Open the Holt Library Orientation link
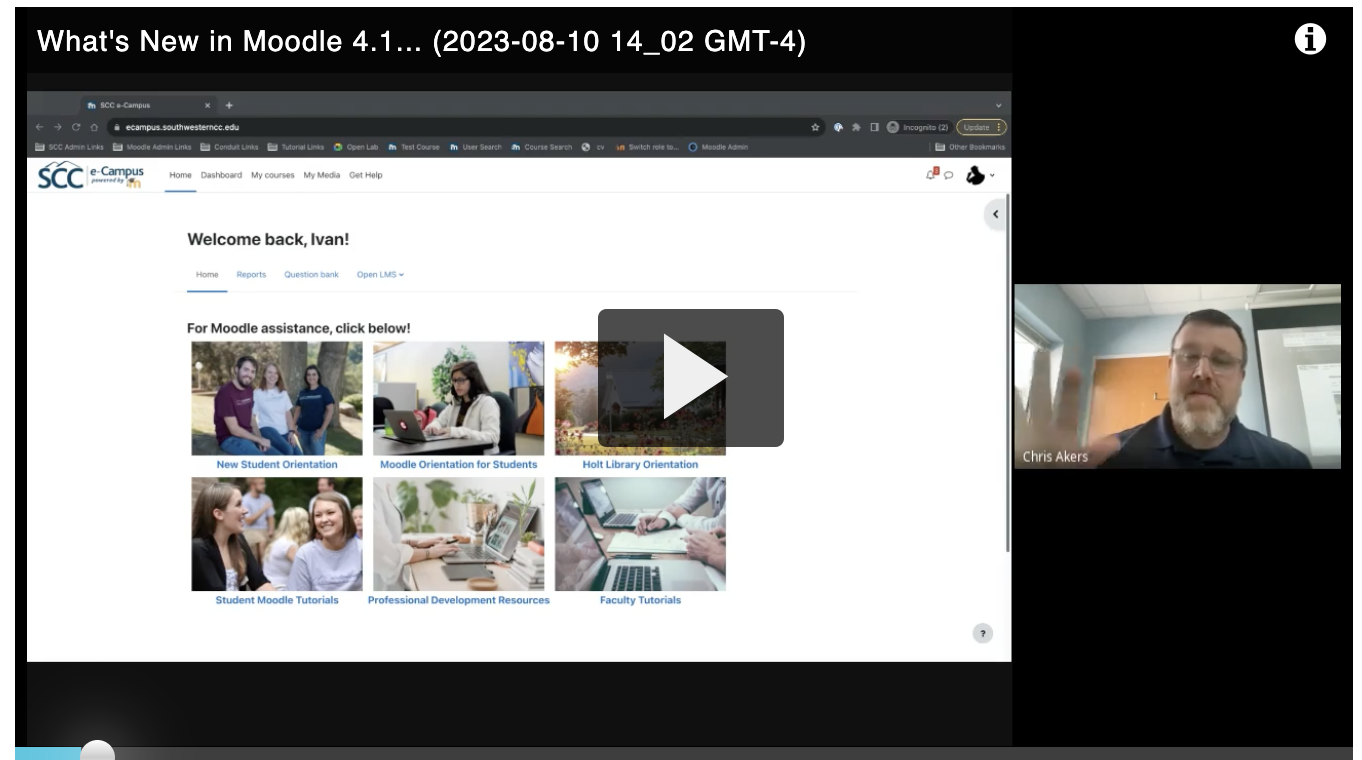 [x=640, y=464]
